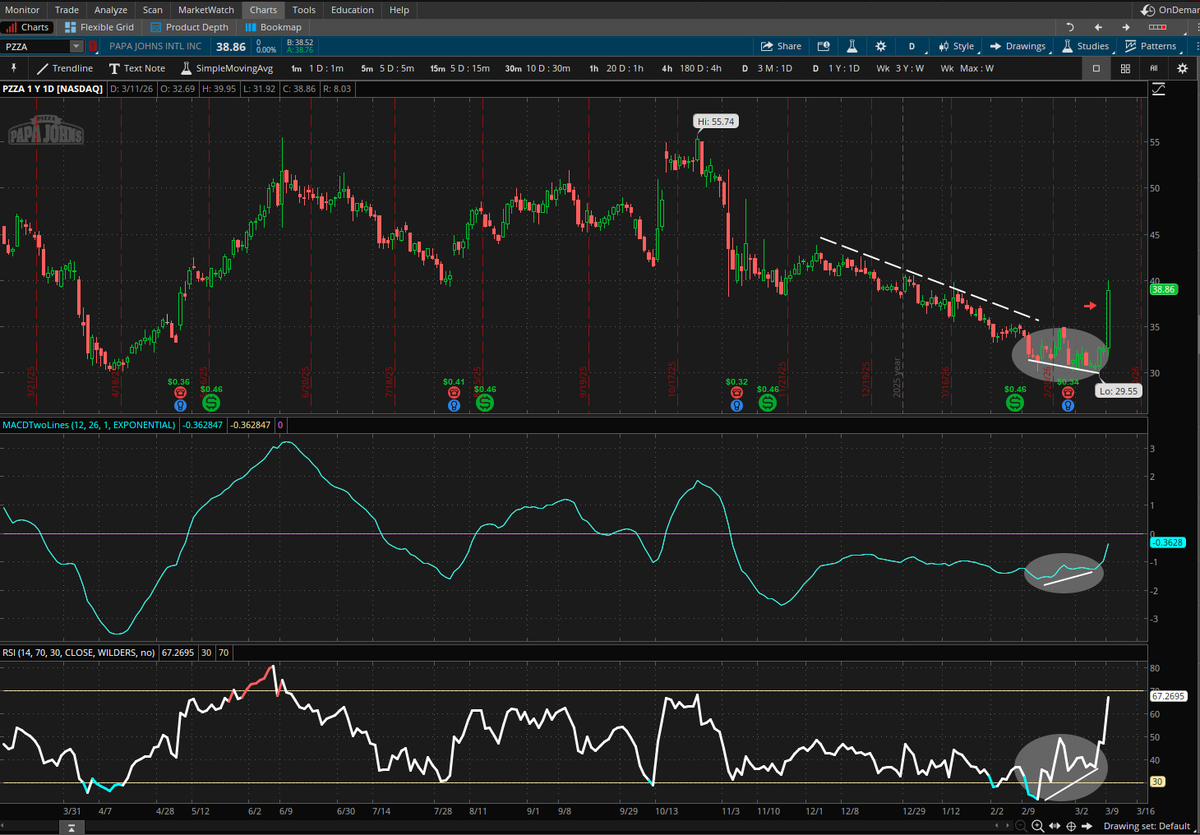This screenshot has height=835, width=1200.
Task: Select the 10 D : 30m timeframe
Action: click(538, 68)
